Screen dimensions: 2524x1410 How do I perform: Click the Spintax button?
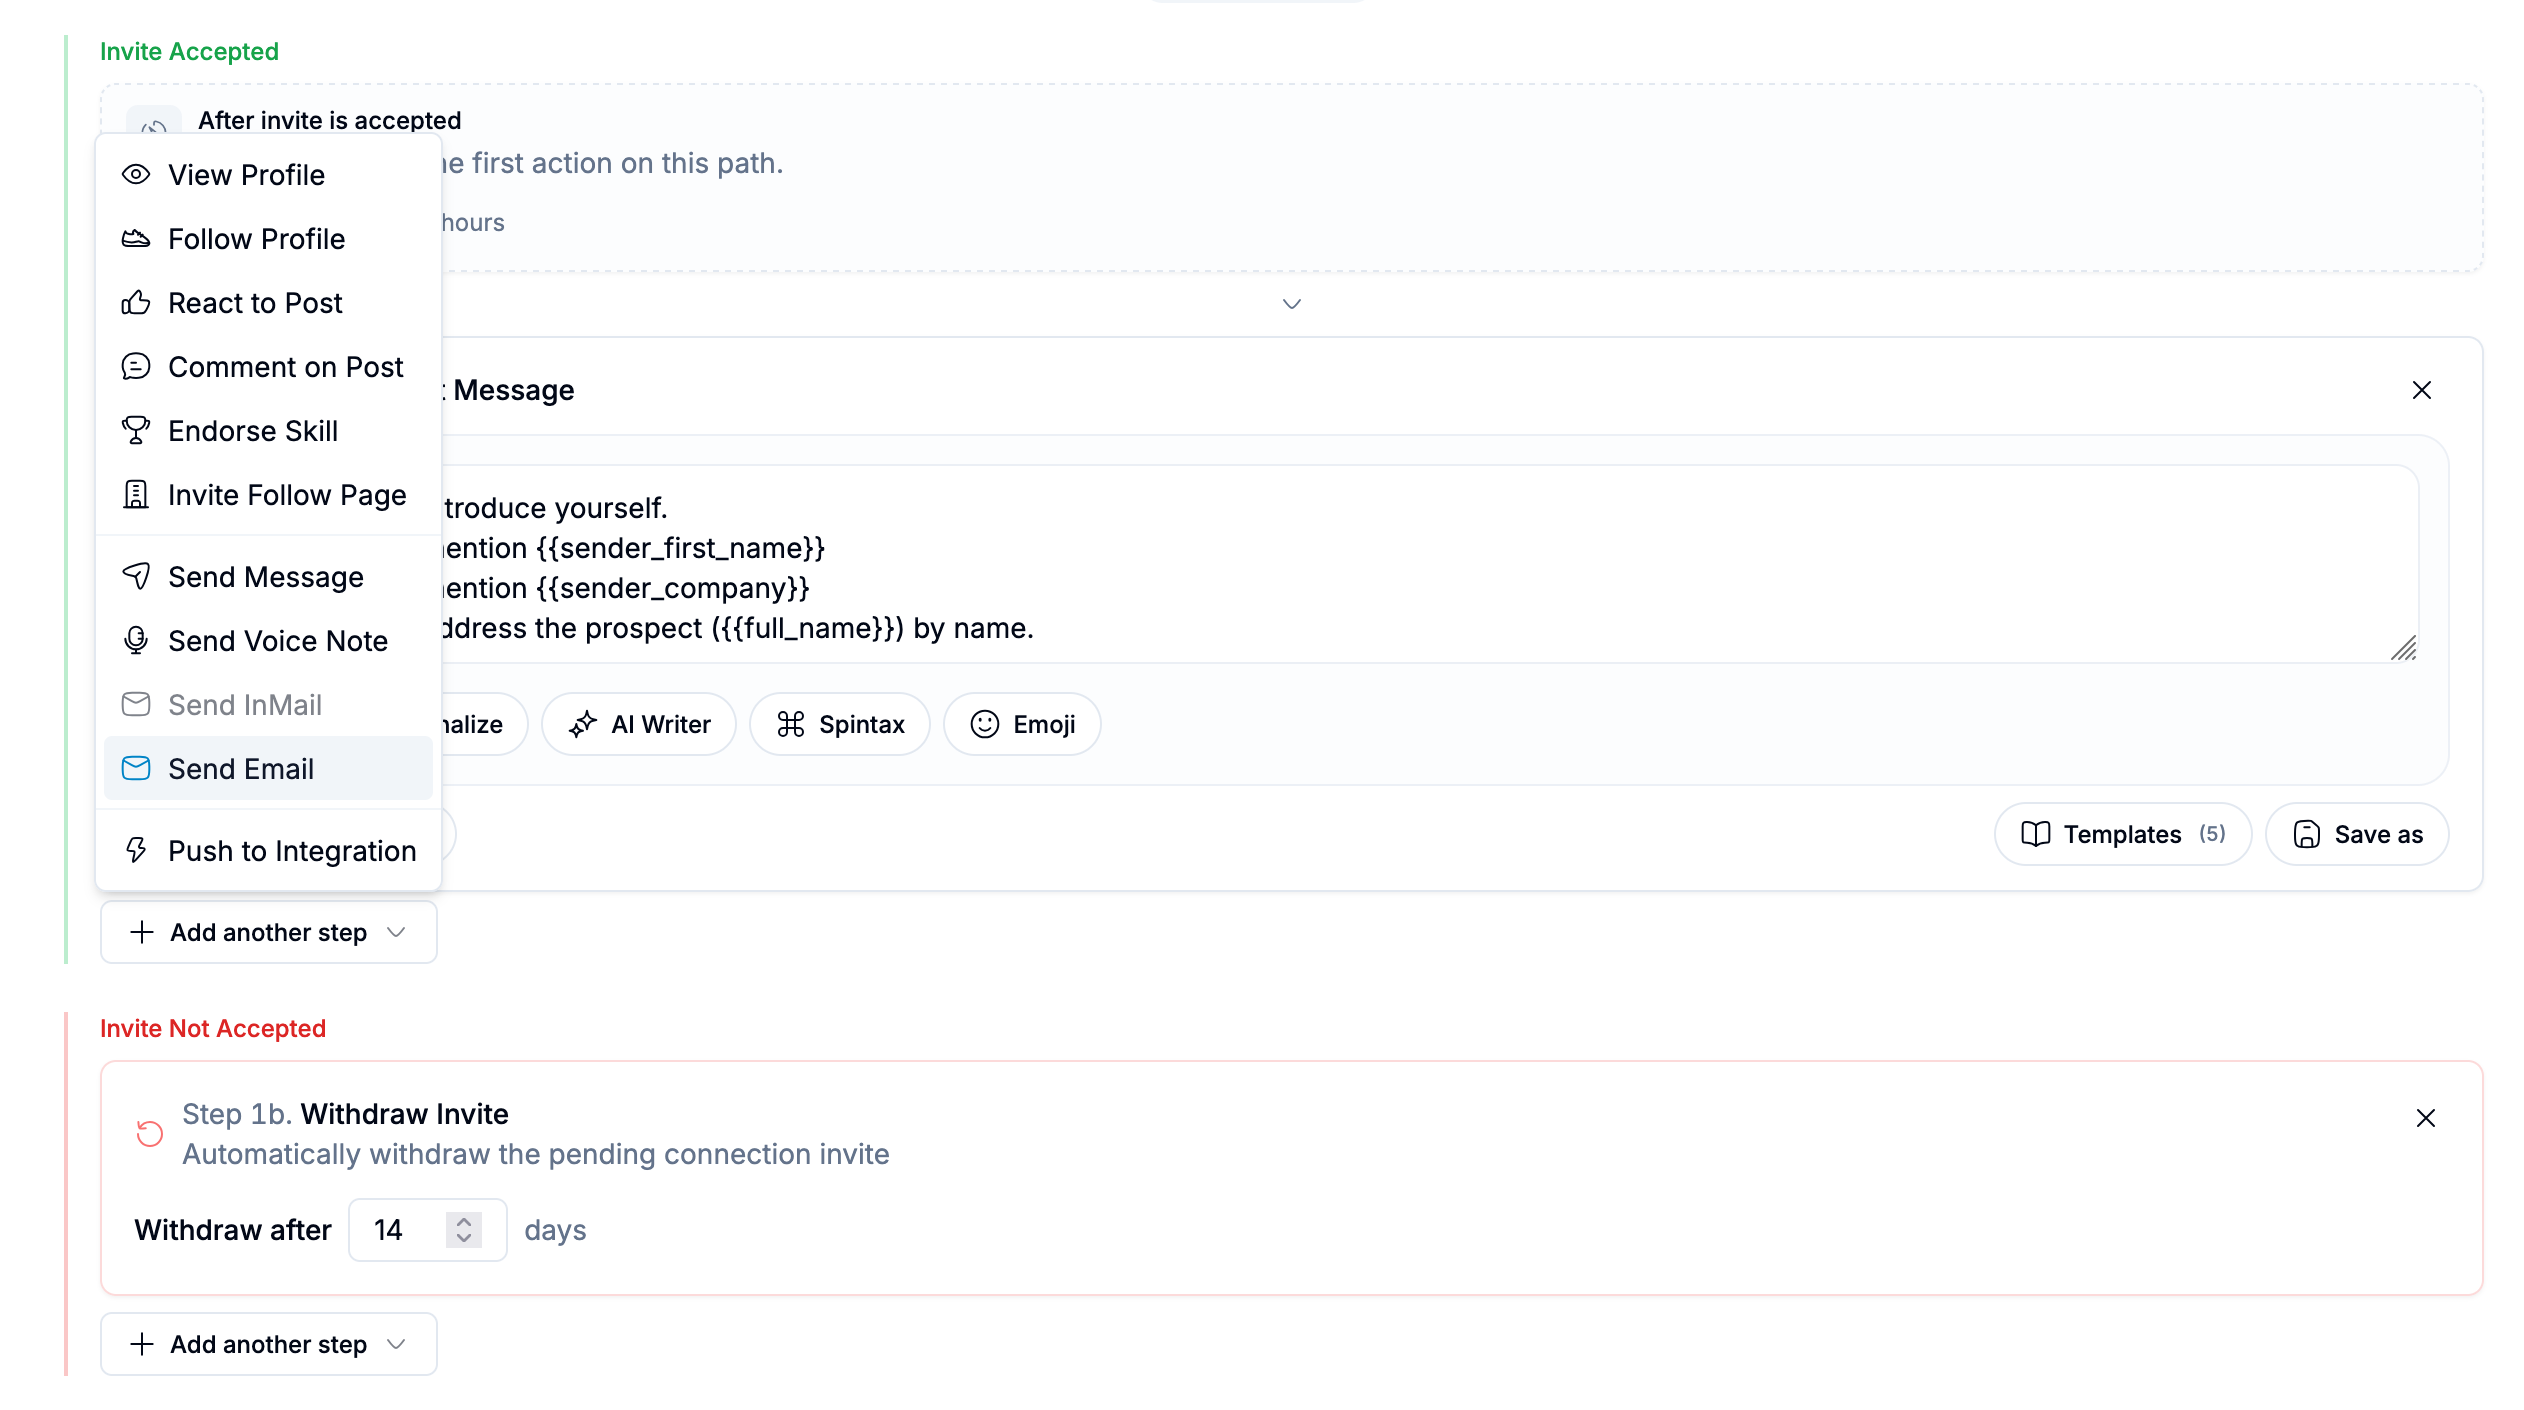(840, 724)
